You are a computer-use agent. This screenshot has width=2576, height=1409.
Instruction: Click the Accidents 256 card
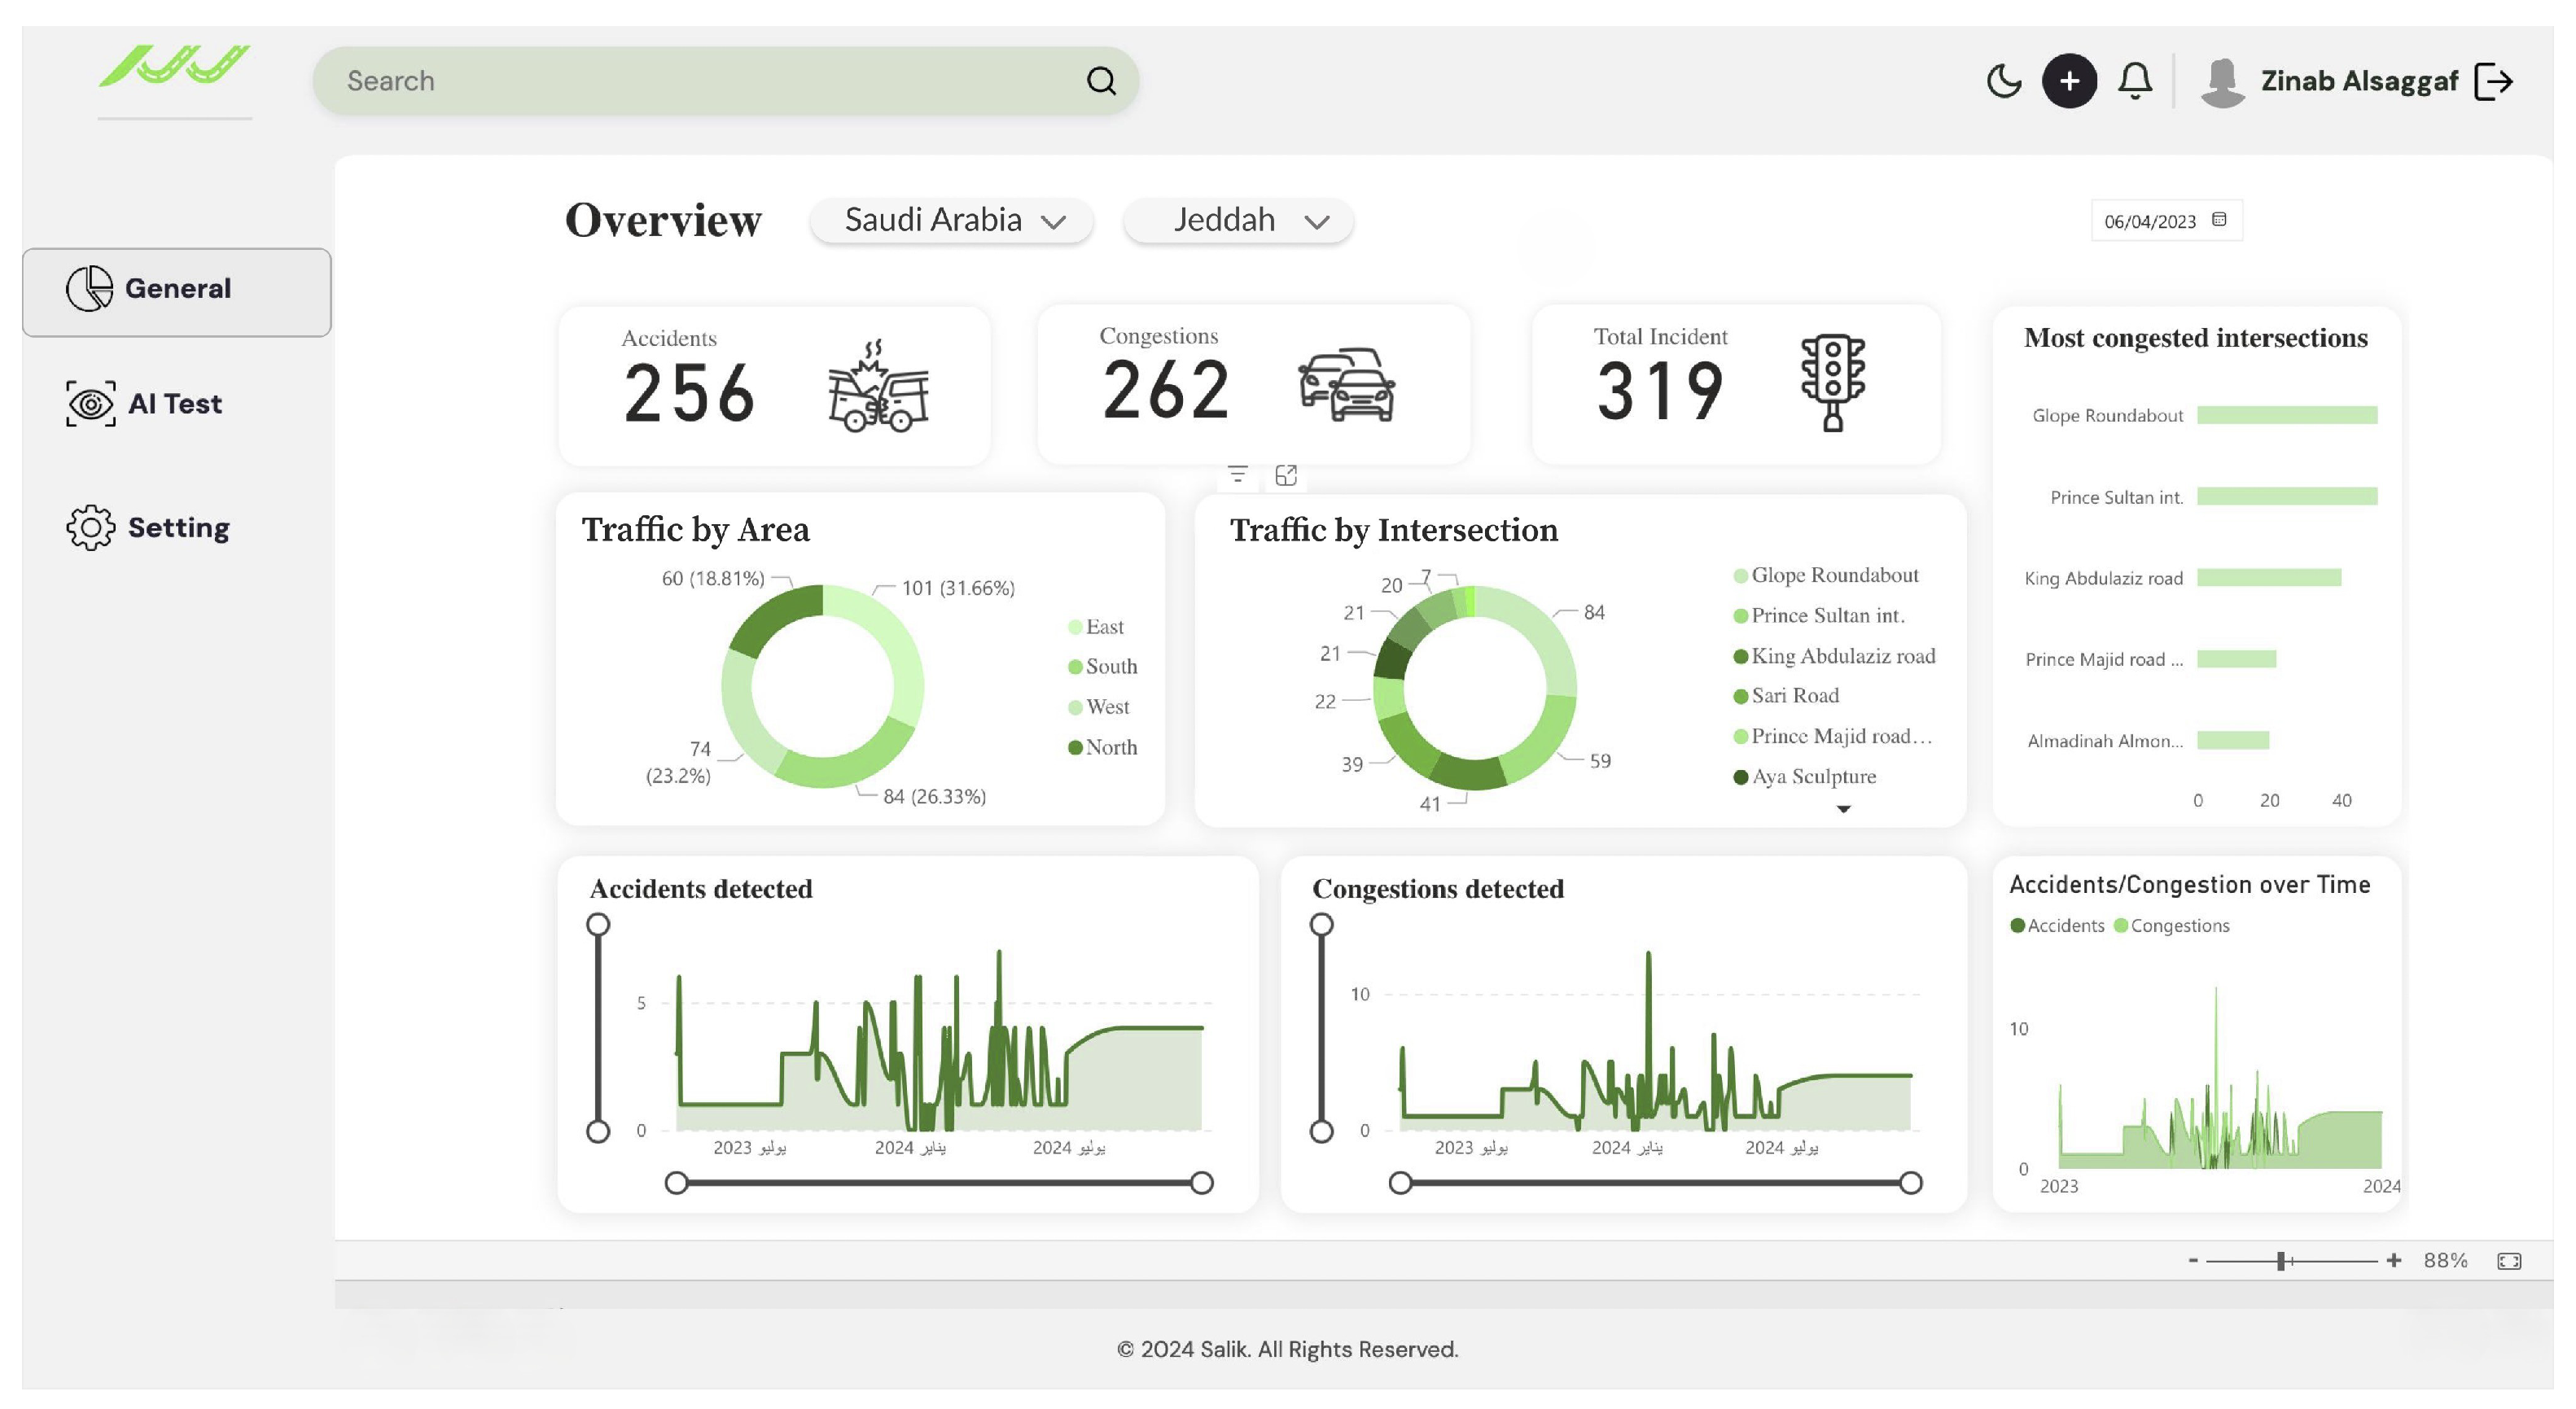tap(774, 386)
